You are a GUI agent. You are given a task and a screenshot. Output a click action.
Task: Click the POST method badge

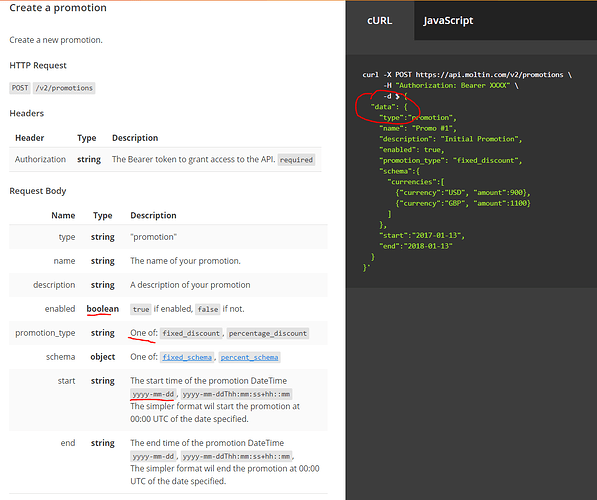click(20, 88)
